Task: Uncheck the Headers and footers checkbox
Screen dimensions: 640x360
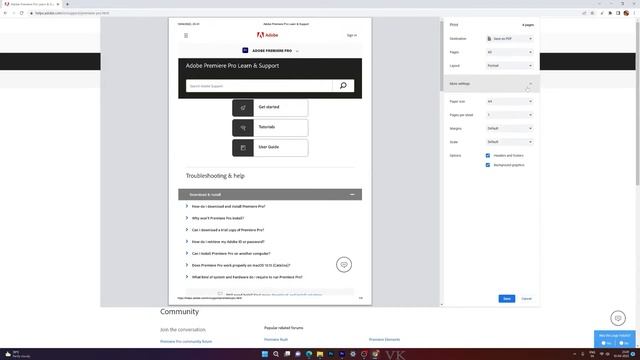Action: [x=488, y=156]
